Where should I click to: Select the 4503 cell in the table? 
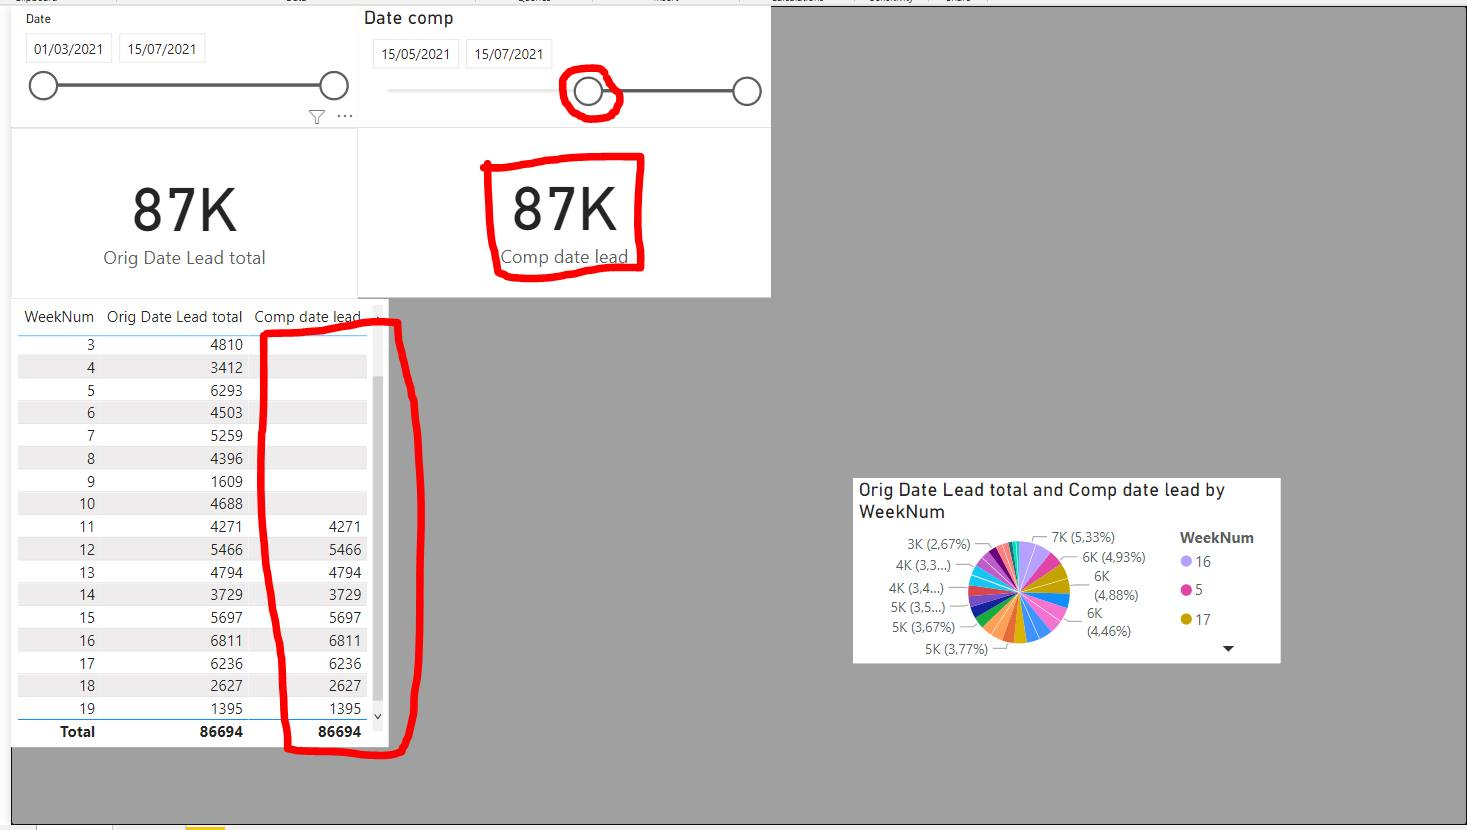click(226, 413)
